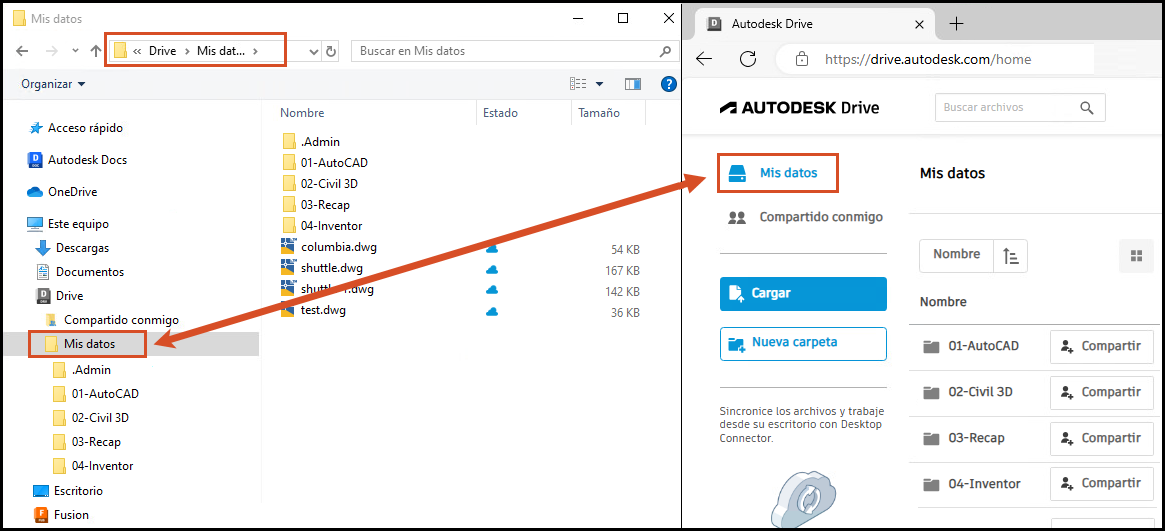Select Acceso rápido in the navigation pane
This screenshot has height=531, width=1165.
coord(76,128)
